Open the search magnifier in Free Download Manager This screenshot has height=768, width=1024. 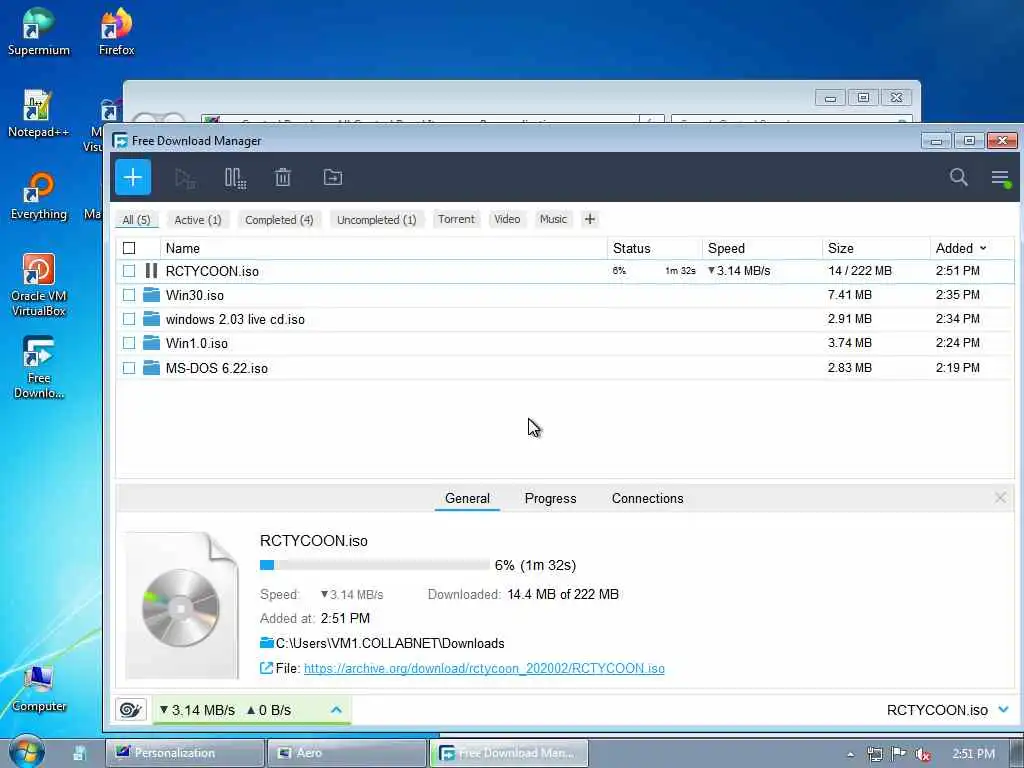point(958,177)
